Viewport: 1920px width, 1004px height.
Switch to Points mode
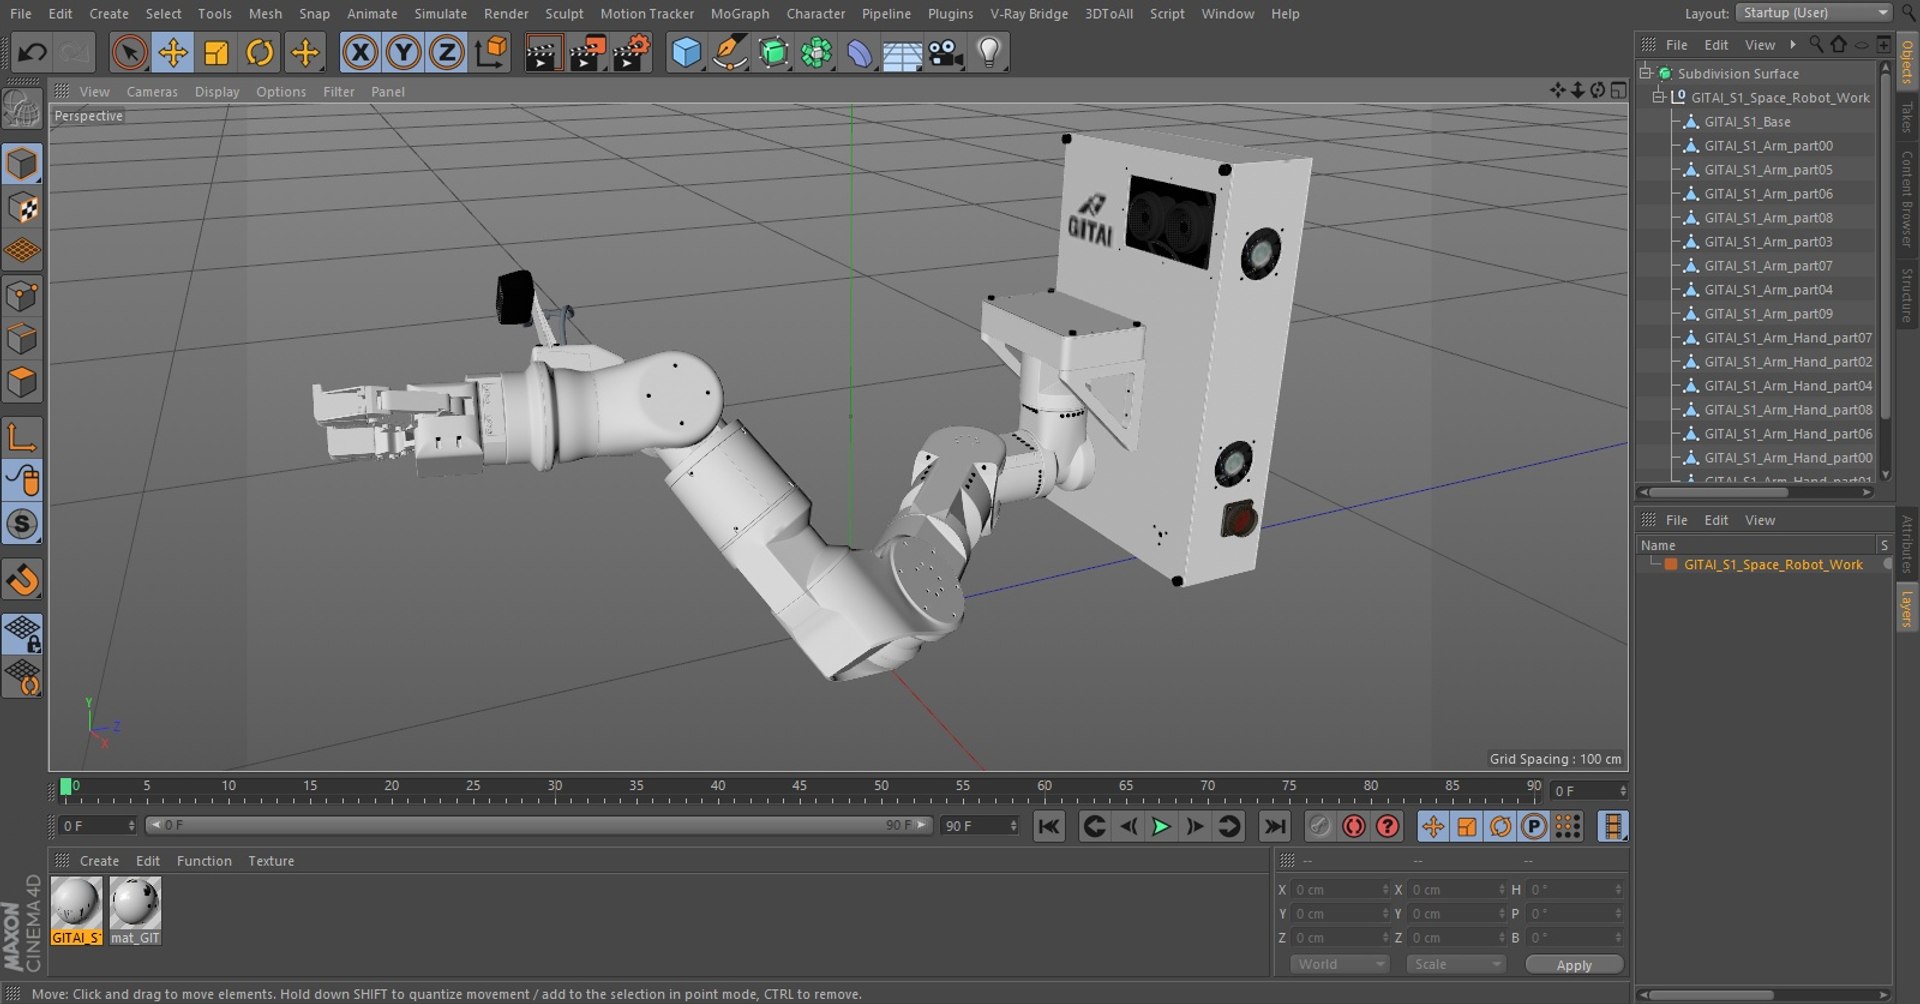[22, 296]
